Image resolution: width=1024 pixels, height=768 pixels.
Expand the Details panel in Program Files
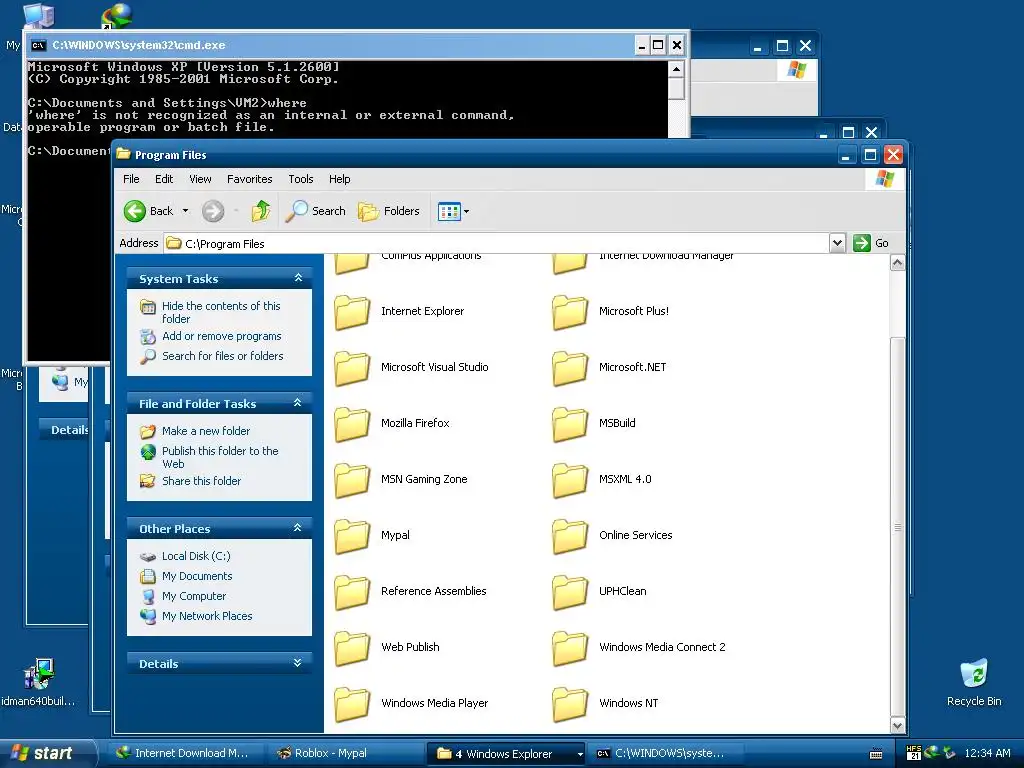pos(298,663)
